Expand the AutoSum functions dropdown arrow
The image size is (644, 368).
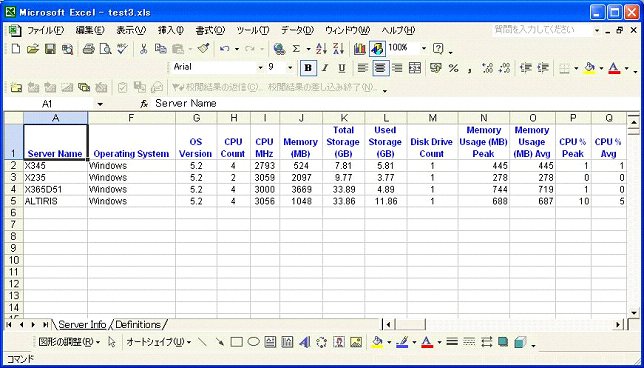308,49
